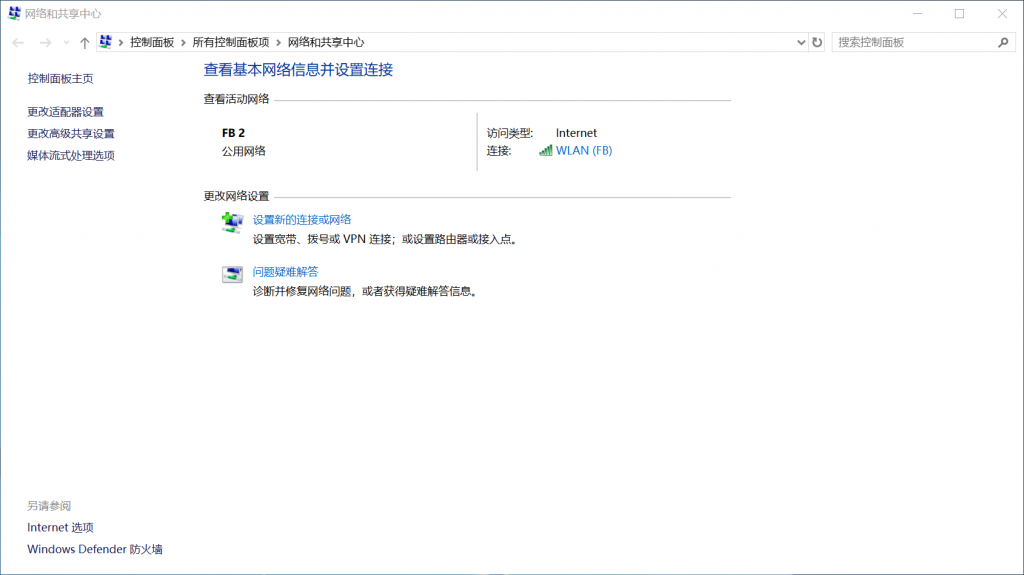Open the recent locations dropdown arrow
This screenshot has height=575, width=1024.
coord(66,43)
